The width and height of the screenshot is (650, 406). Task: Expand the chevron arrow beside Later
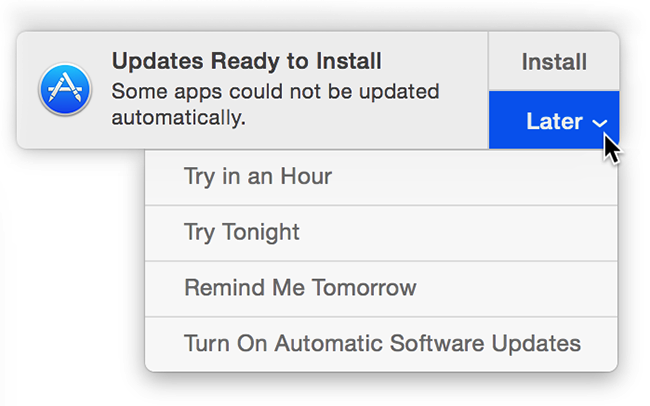[x=600, y=123]
